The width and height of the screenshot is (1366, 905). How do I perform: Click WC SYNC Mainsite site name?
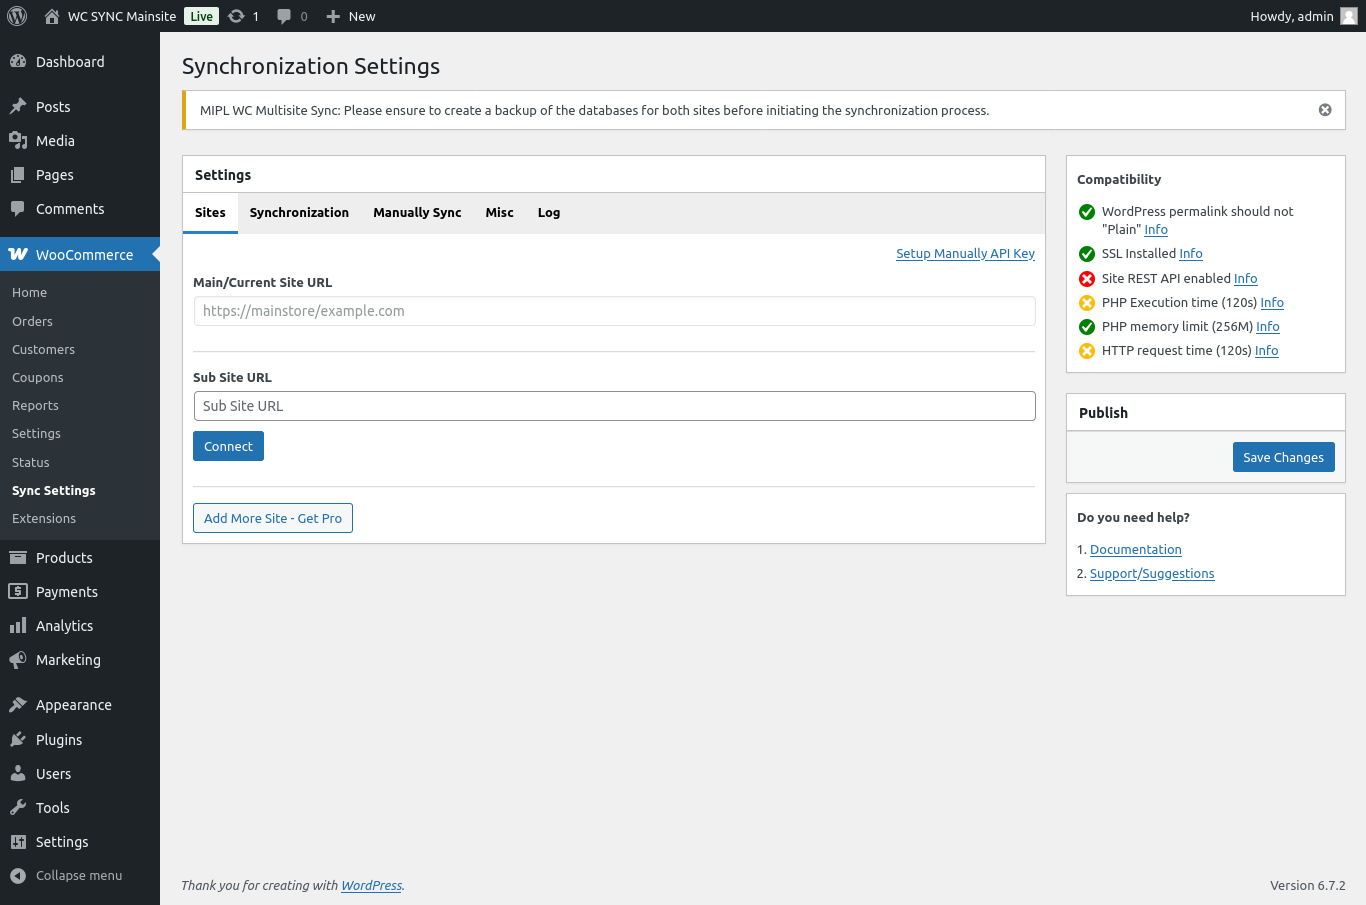(122, 16)
